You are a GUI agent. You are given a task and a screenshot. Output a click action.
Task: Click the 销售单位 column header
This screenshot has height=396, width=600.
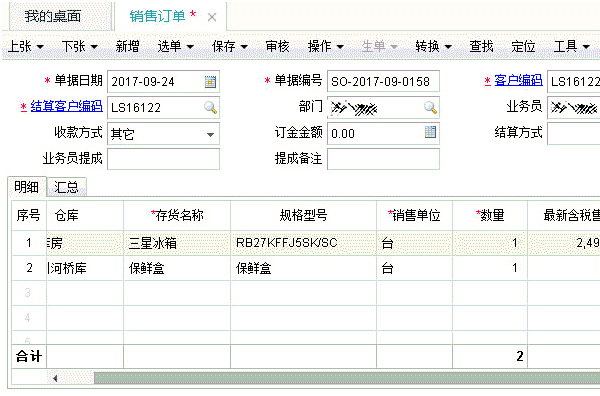click(414, 215)
